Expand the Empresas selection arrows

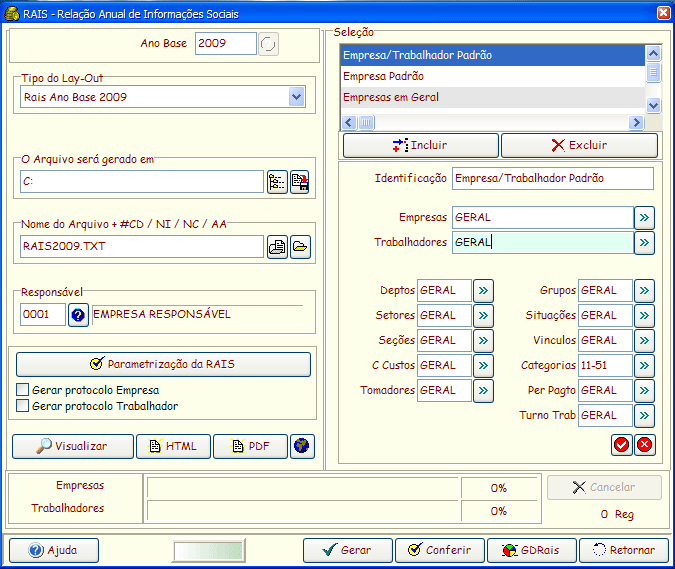(644, 218)
